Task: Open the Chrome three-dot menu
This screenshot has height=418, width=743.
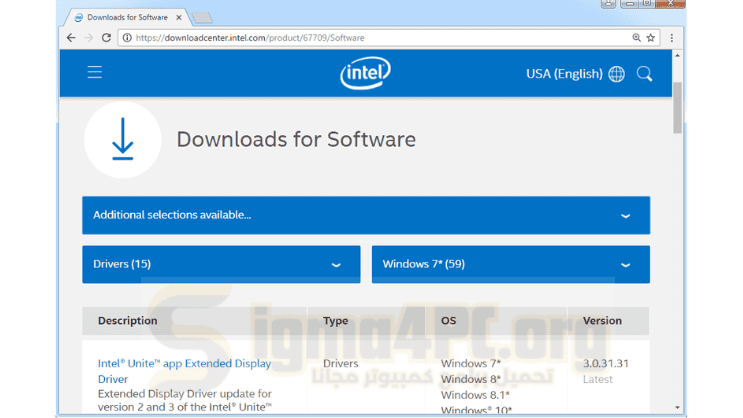Action: click(671, 38)
